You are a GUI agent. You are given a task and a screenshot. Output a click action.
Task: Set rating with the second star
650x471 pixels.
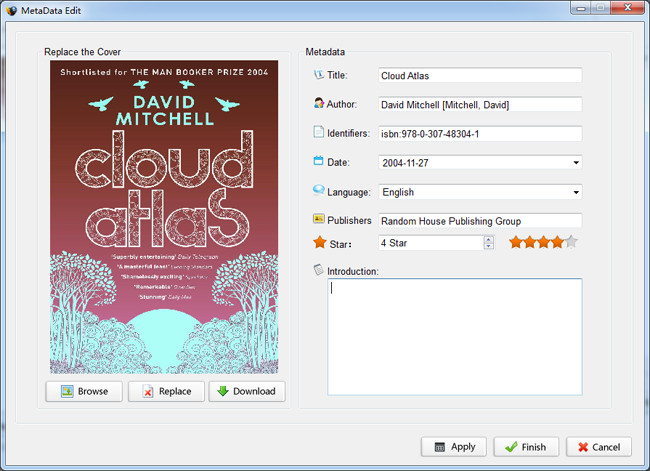pos(530,242)
